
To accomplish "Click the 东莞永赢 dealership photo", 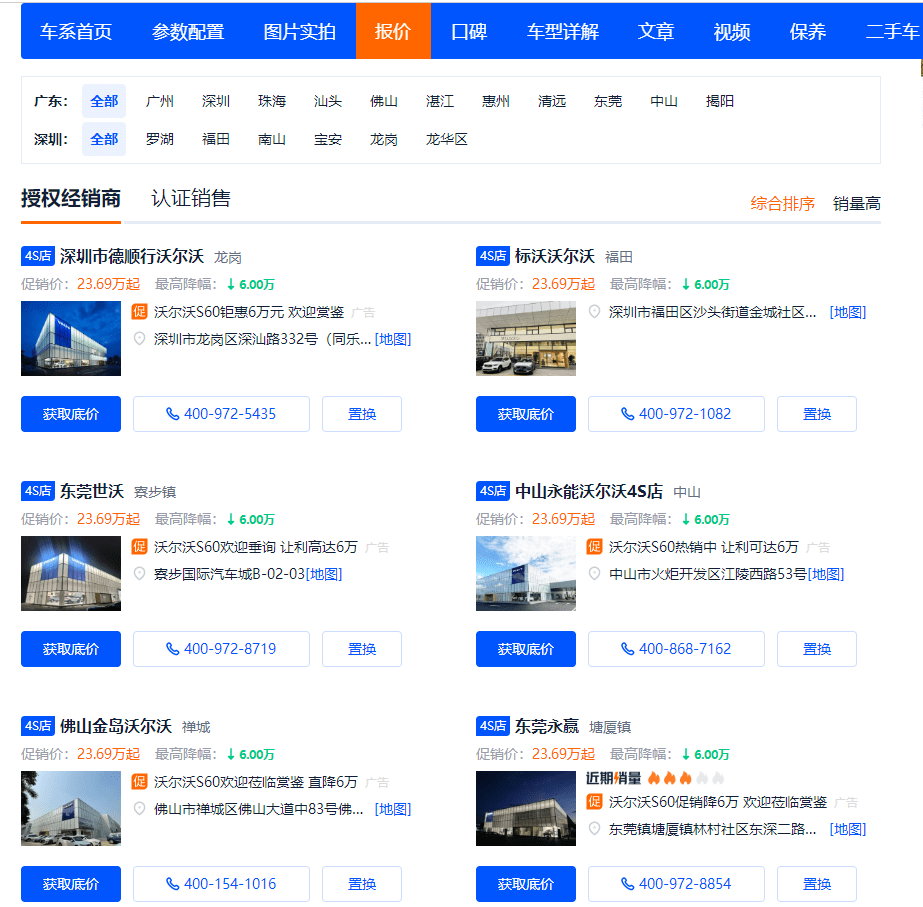I will (x=525, y=808).
